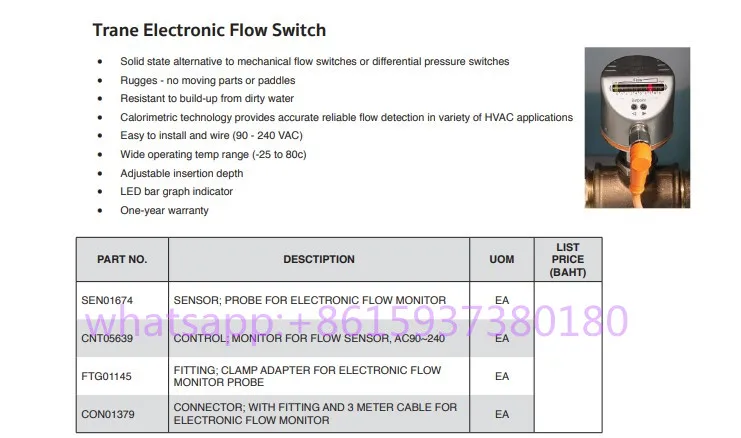Click the PART NO. column header
Image resolution: width=741 pixels, height=438 pixels.
pyautogui.click(x=122, y=259)
